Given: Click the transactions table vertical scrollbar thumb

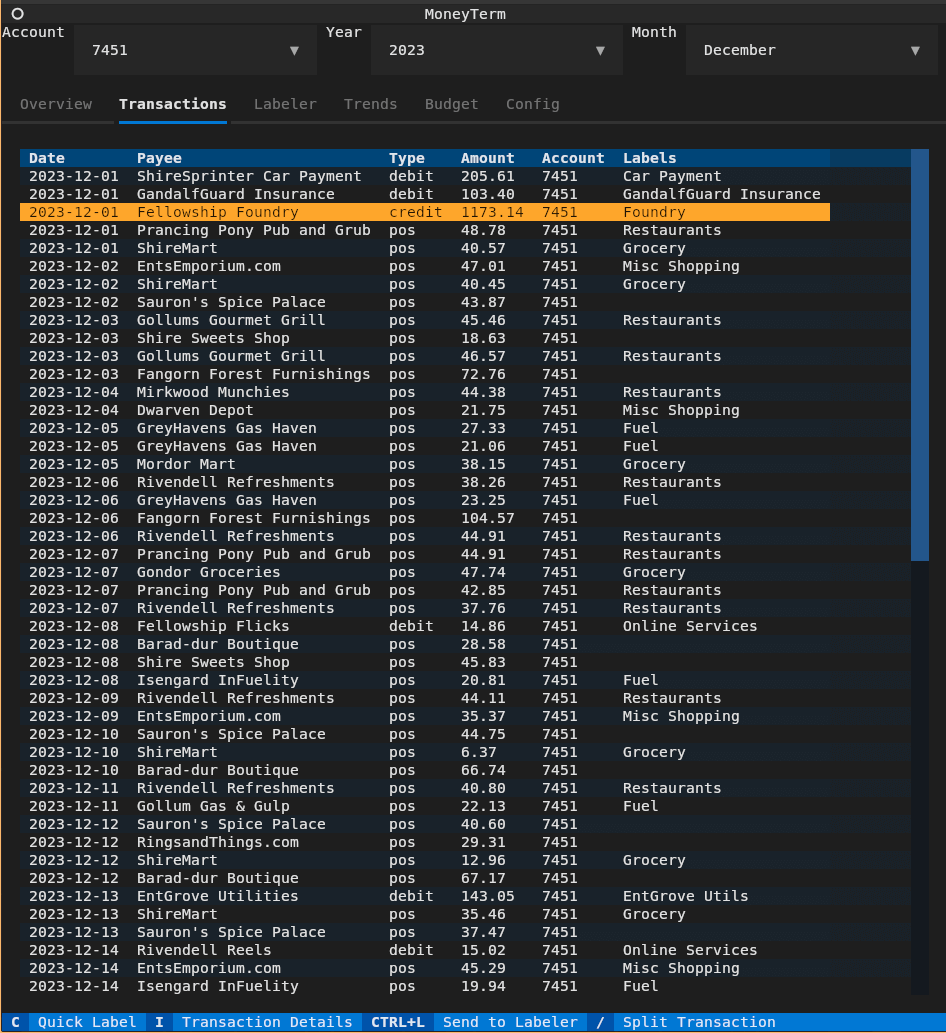Looking at the screenshot, I should pyautogui.click(x=919, y=355).
